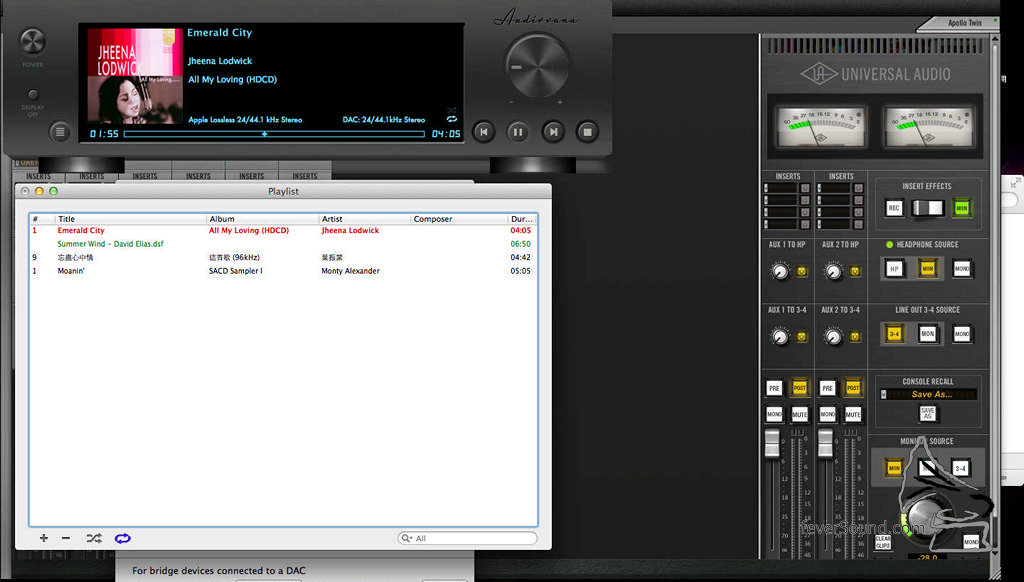This screenshot has width=1024, height=582.
Task: Add a track with the plus button in Playlist
Action: 44,538
